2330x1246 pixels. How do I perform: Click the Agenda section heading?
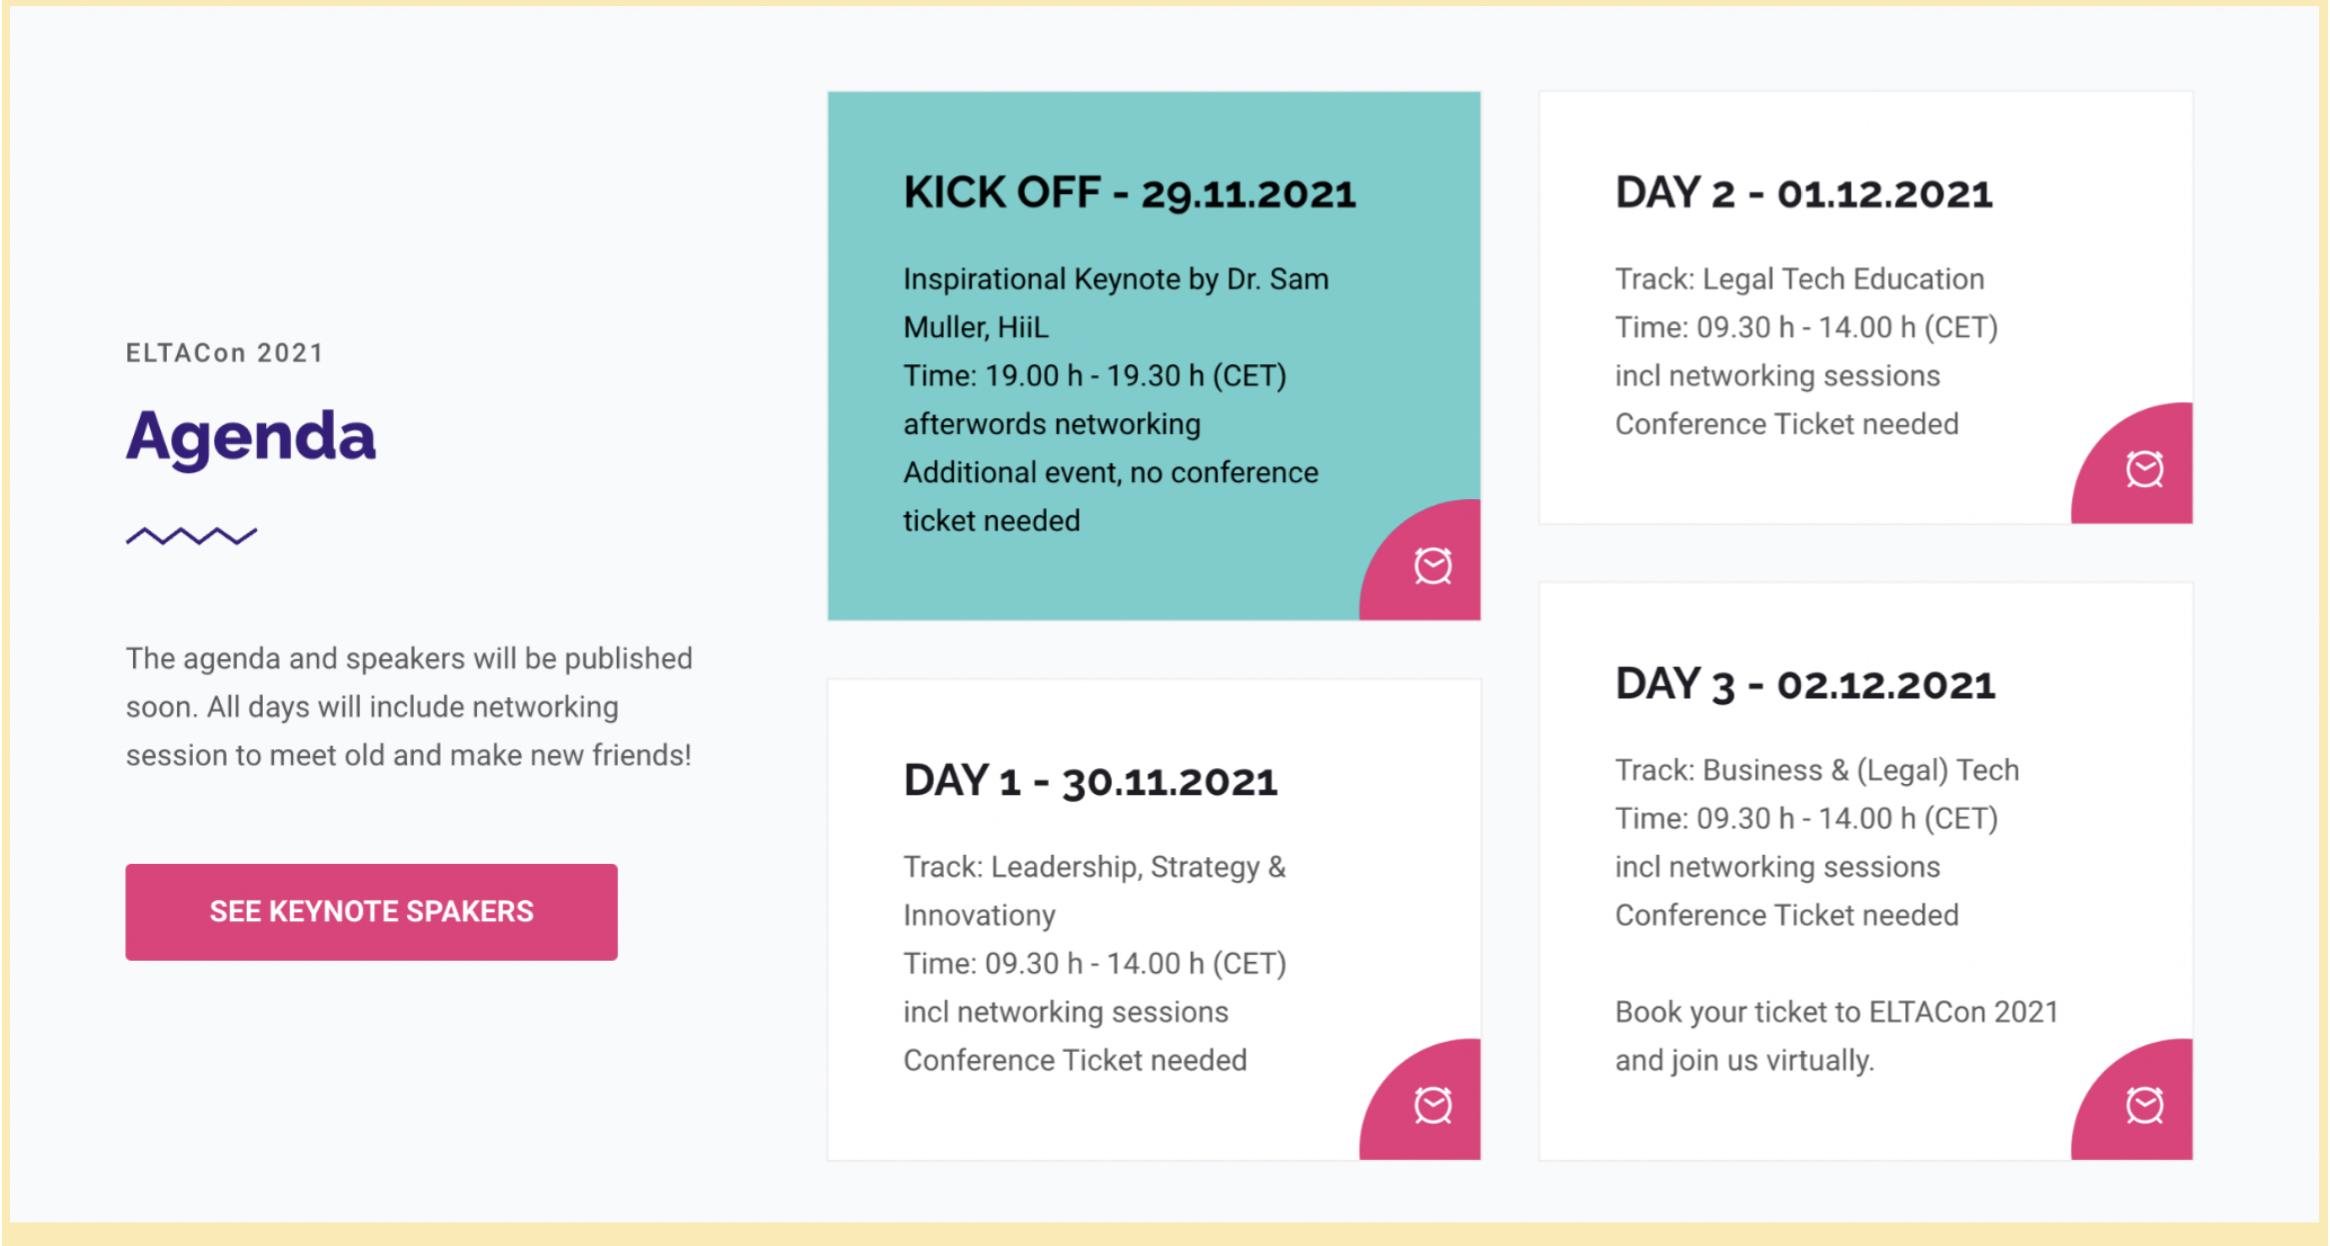click(251, 437)
